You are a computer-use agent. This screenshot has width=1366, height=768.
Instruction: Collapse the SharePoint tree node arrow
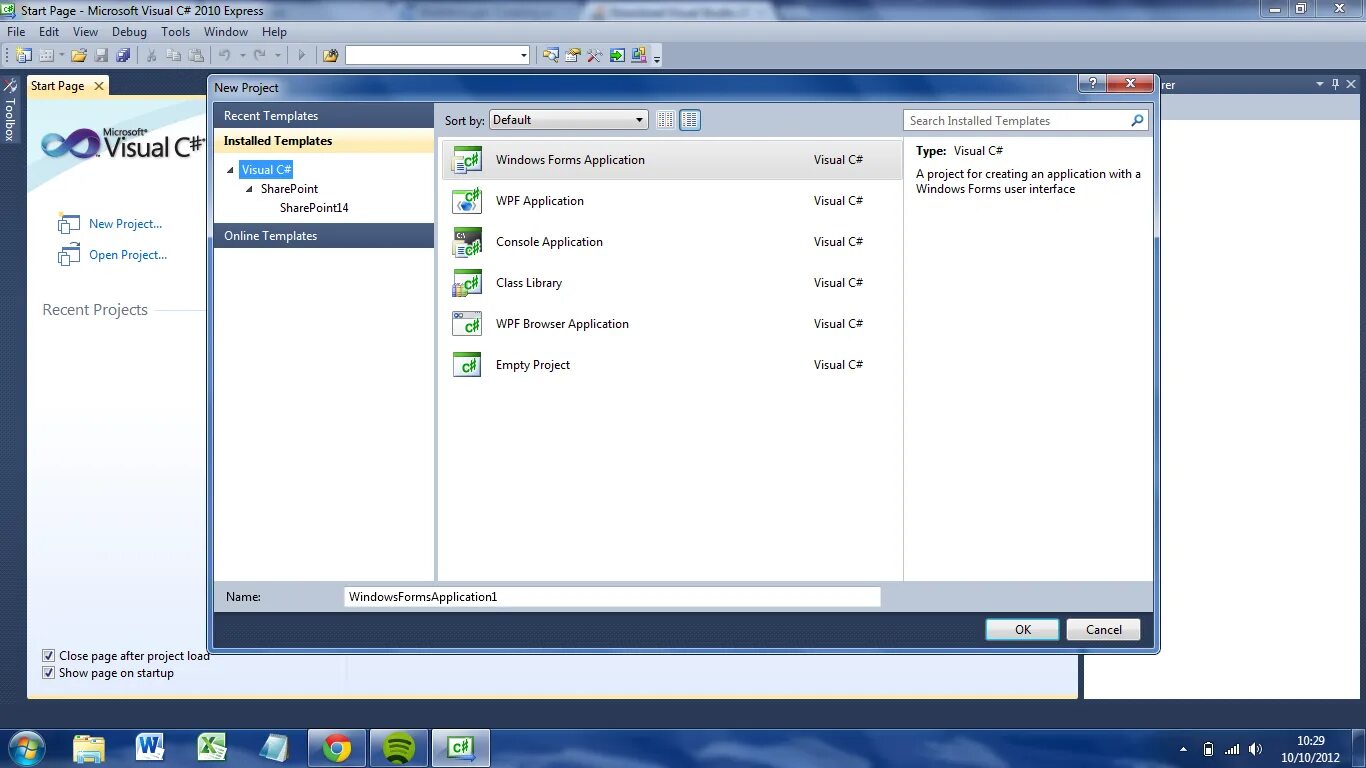click(x=250, y=189)
